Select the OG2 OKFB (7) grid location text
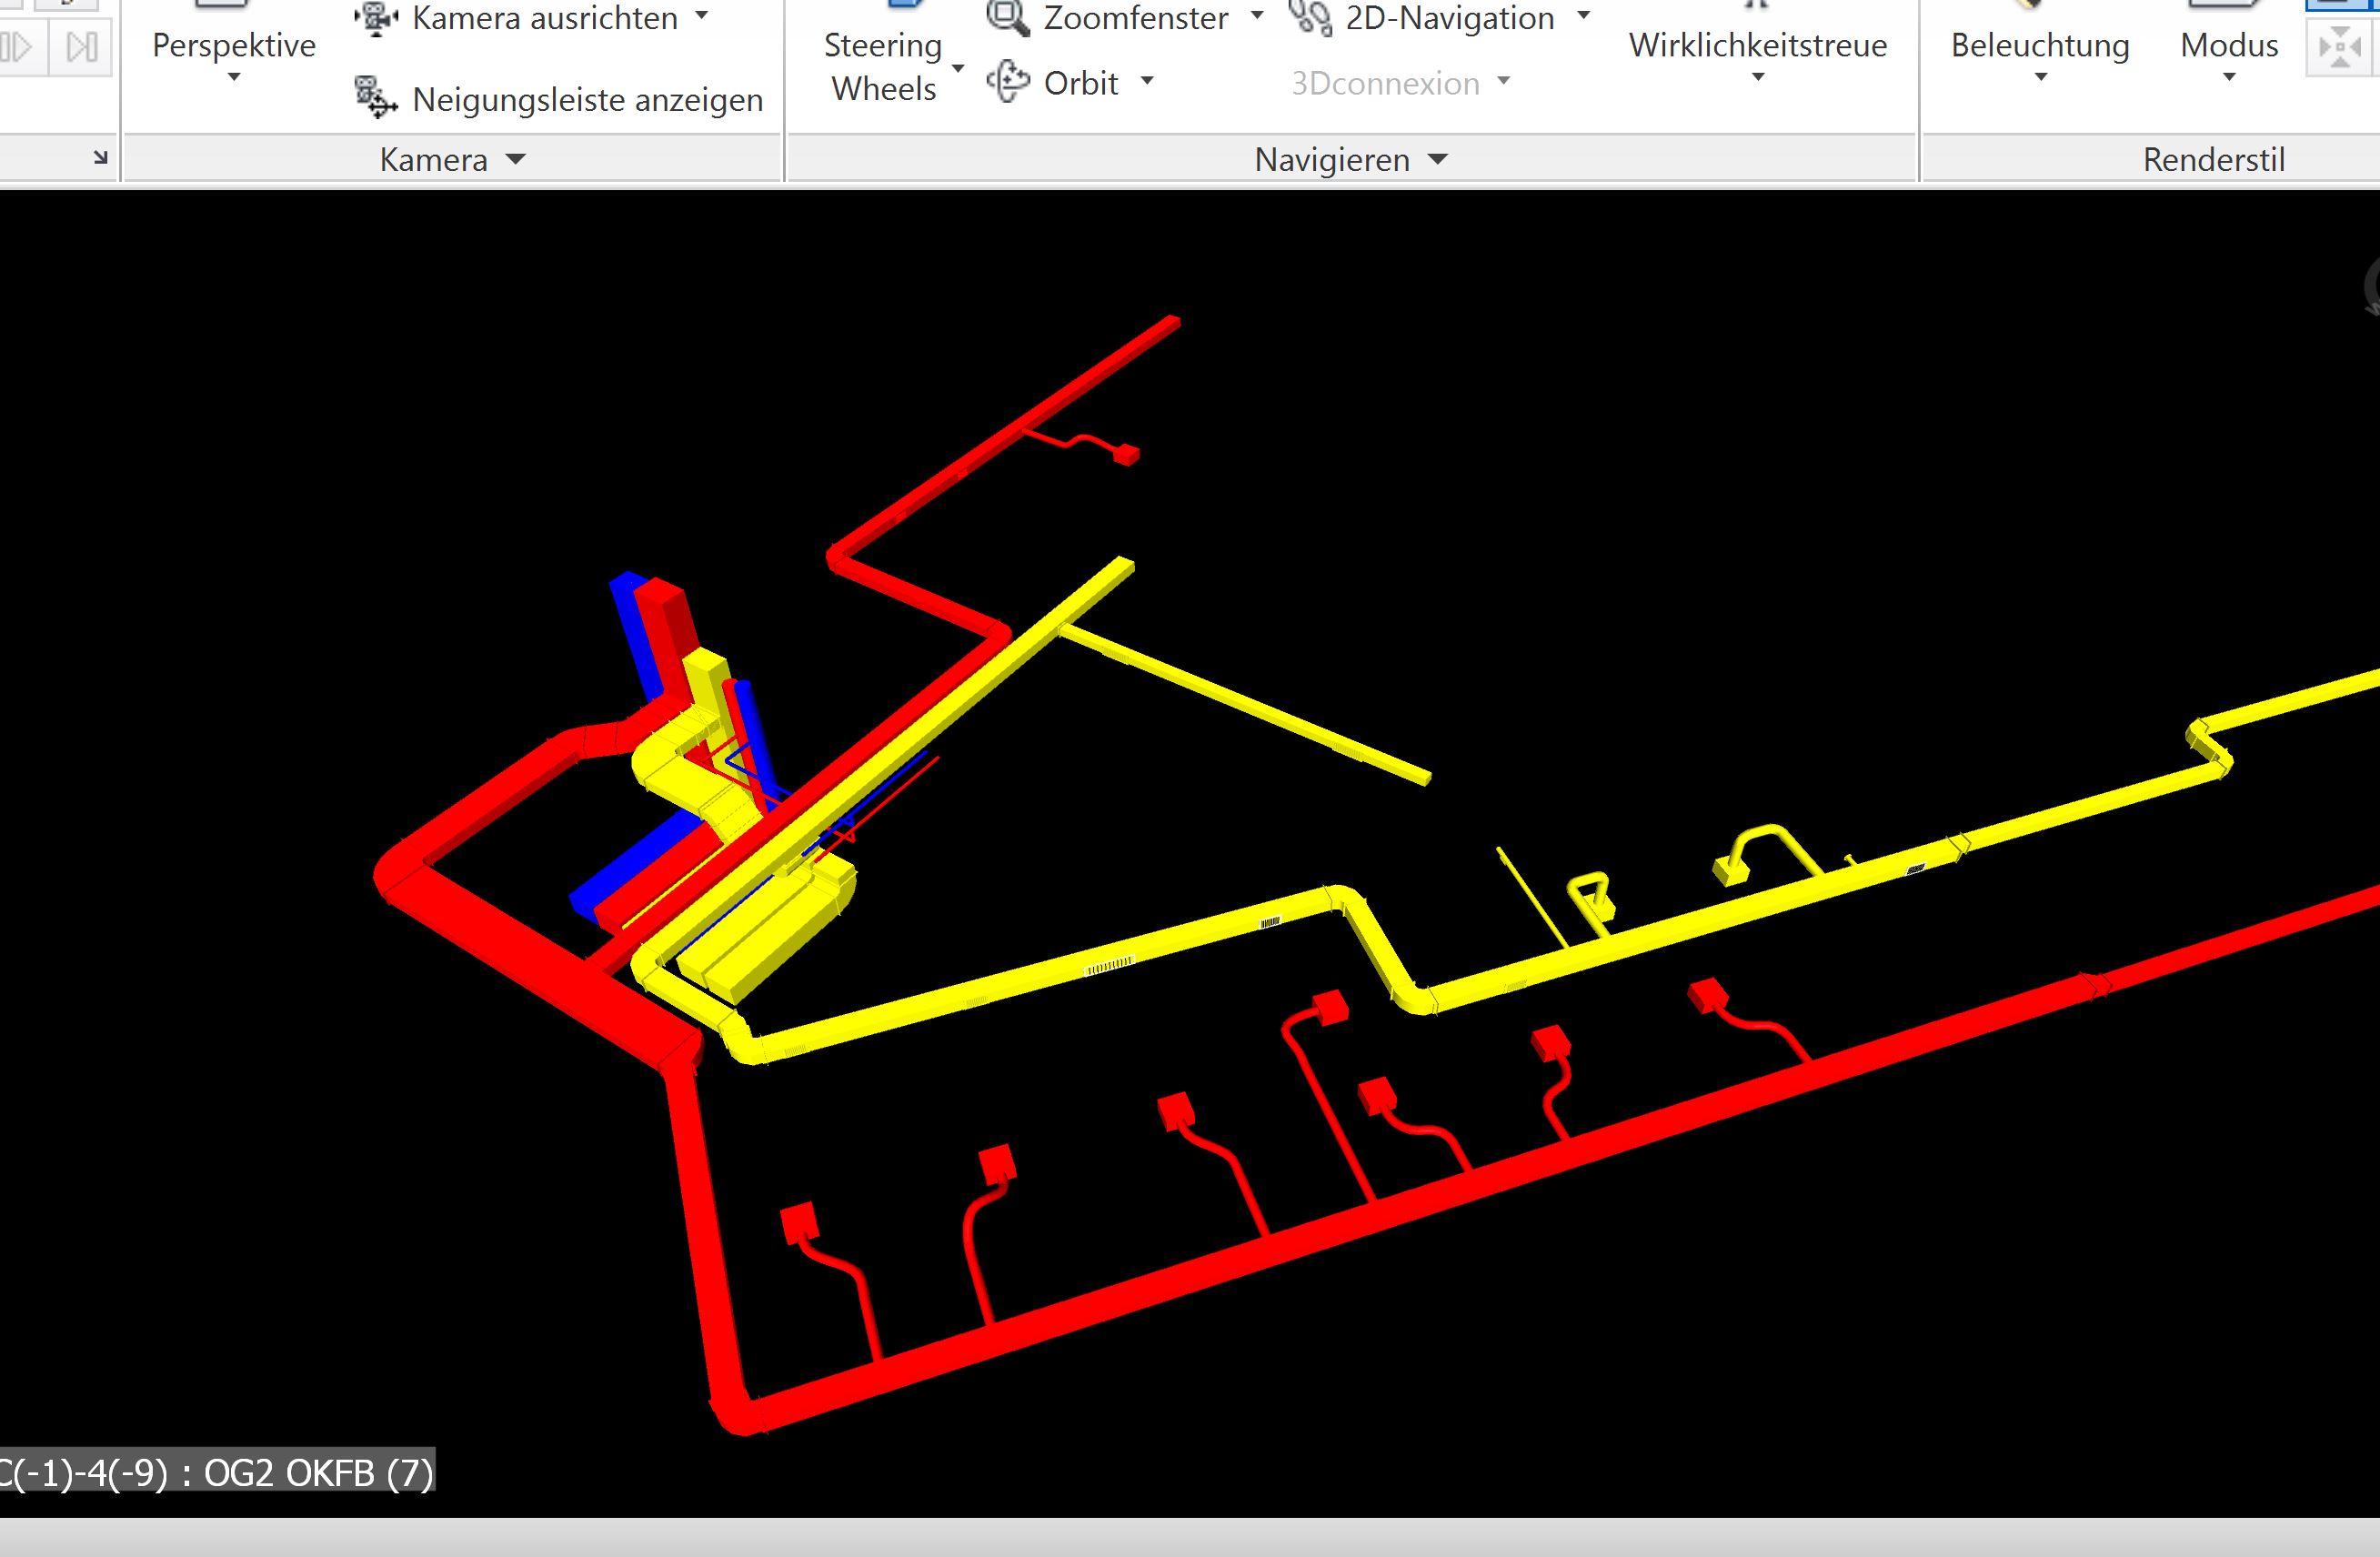The image size is (2380, 1557). [x=319, y=1473]
